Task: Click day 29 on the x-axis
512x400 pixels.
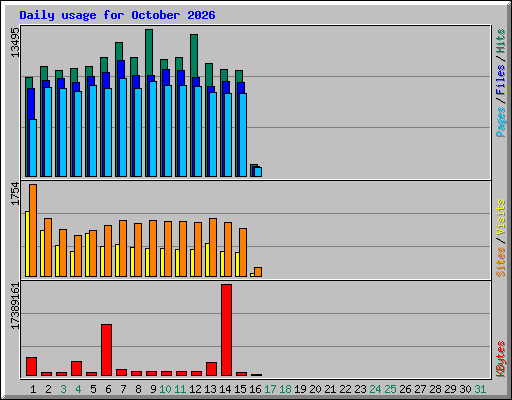Action: (x=450, y=389)
